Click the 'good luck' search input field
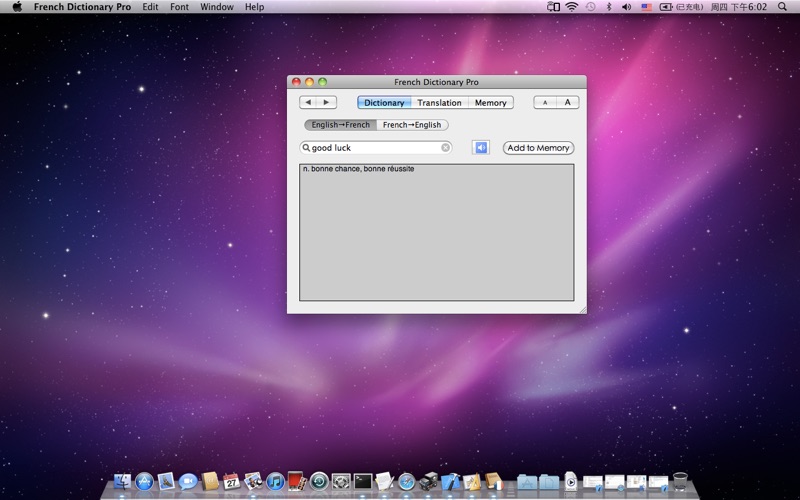The width and height of the screenshot is (800, 500). (376, 147)
